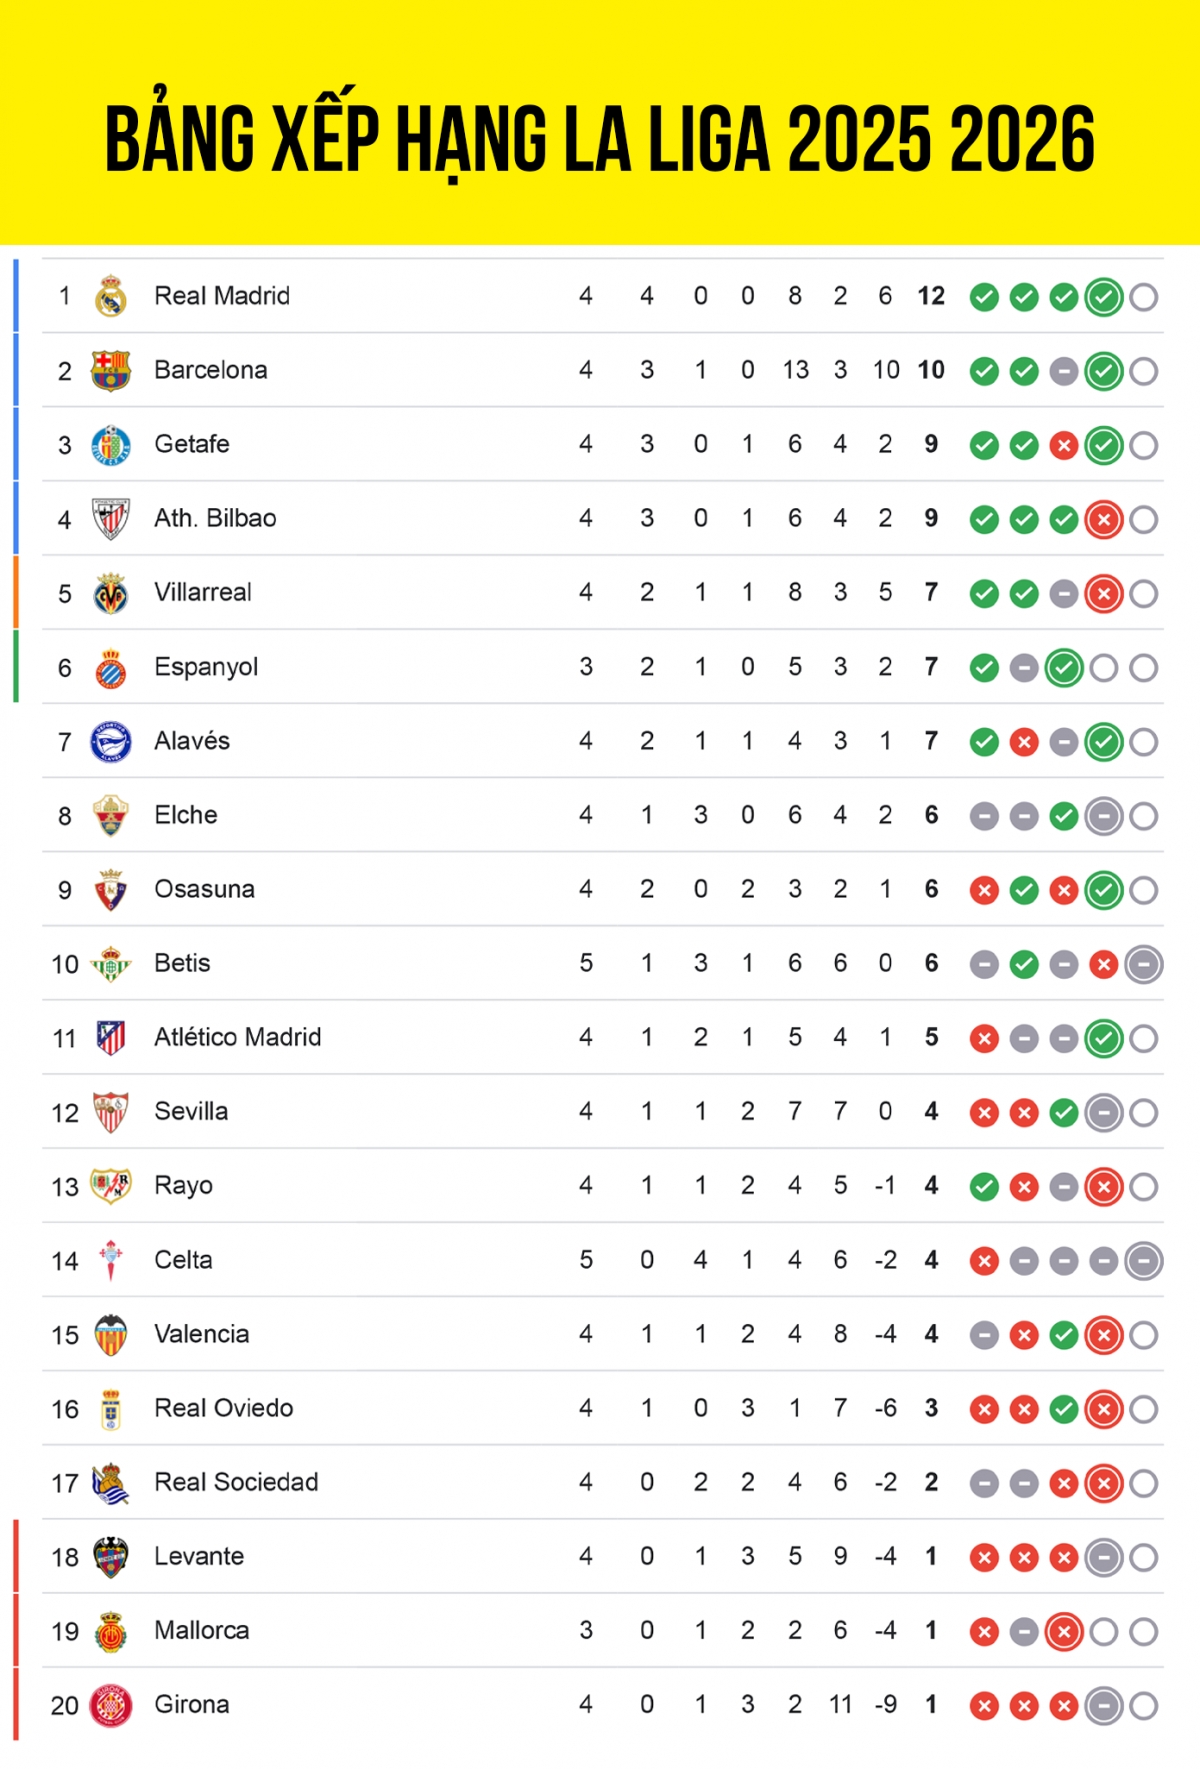Click the Real Madrid club crest
Image resolution: width=1200 pixels, height=1769 pixels.
point(111,296)
